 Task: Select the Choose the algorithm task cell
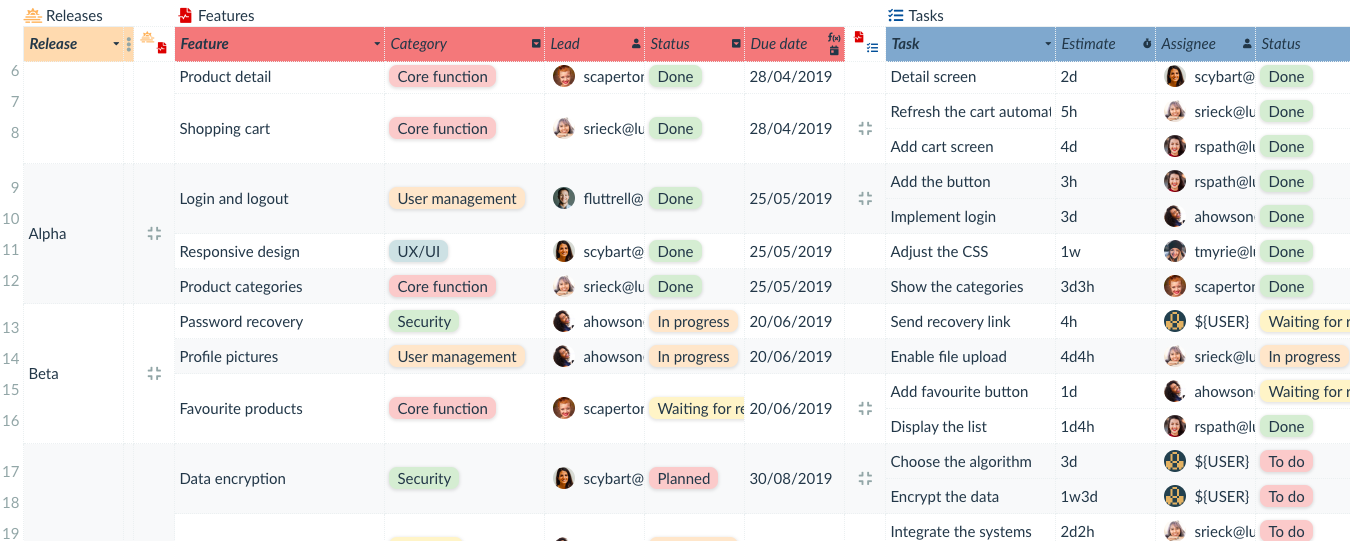click(971, 461)
